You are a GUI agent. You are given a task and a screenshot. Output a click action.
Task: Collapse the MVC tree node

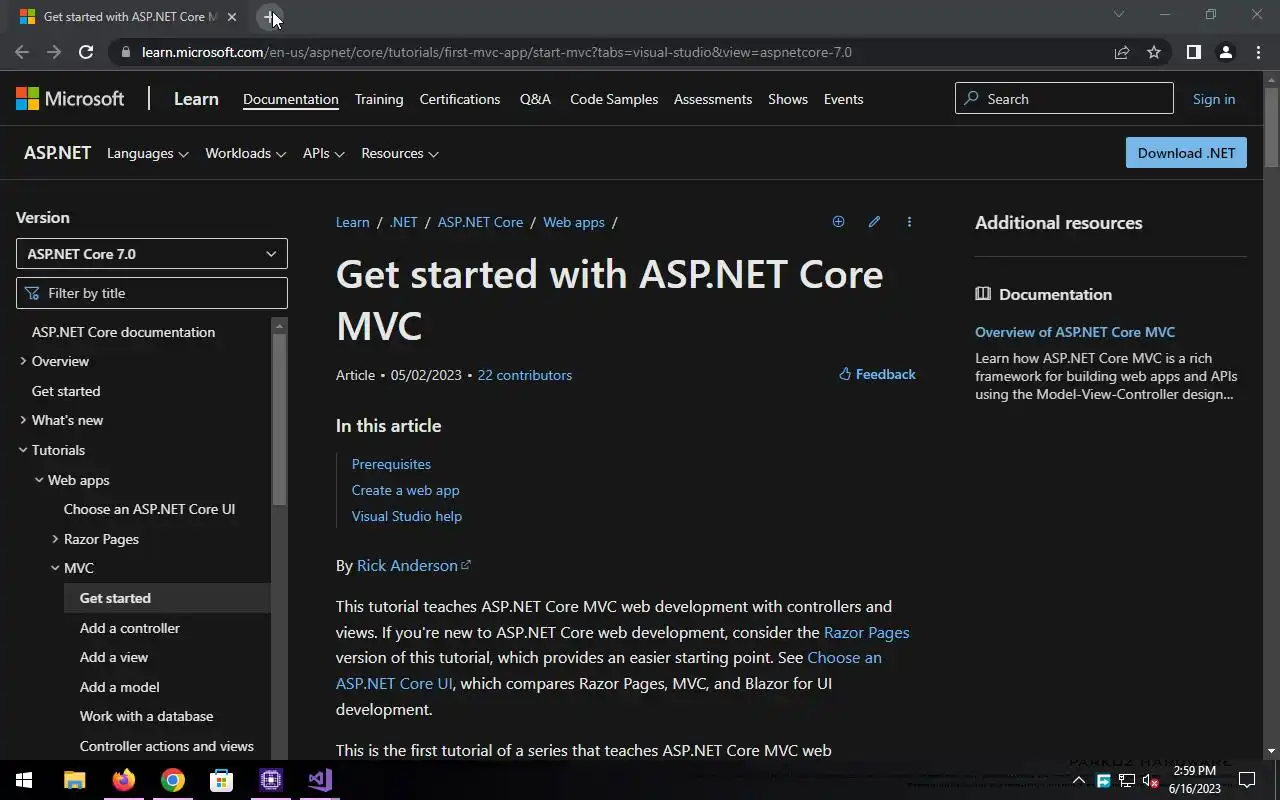[x=55, y=568]
